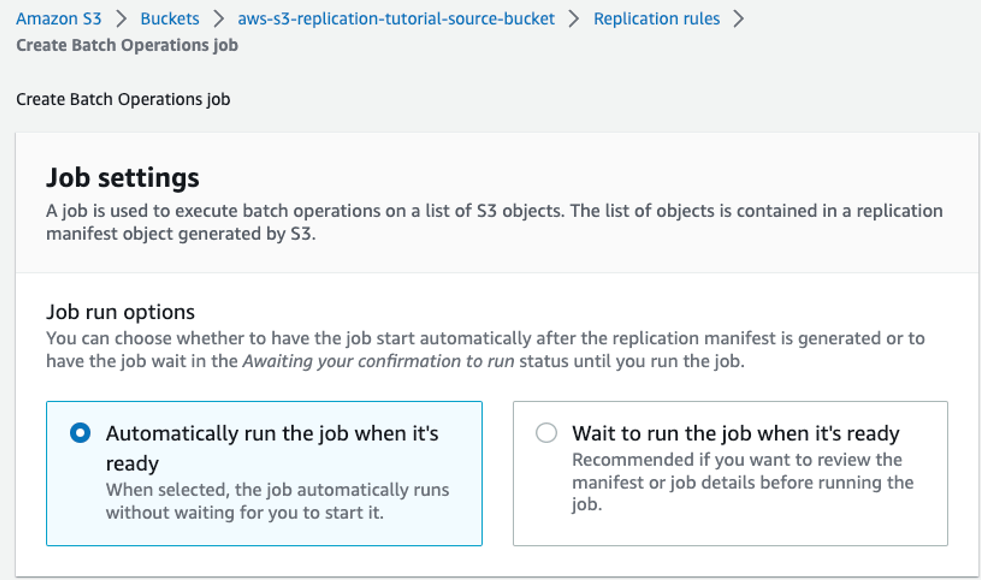981x580 pixels.
Task: Click the chevron after the source bucket name
Action: pyautogui.click(x=573, y=18)
